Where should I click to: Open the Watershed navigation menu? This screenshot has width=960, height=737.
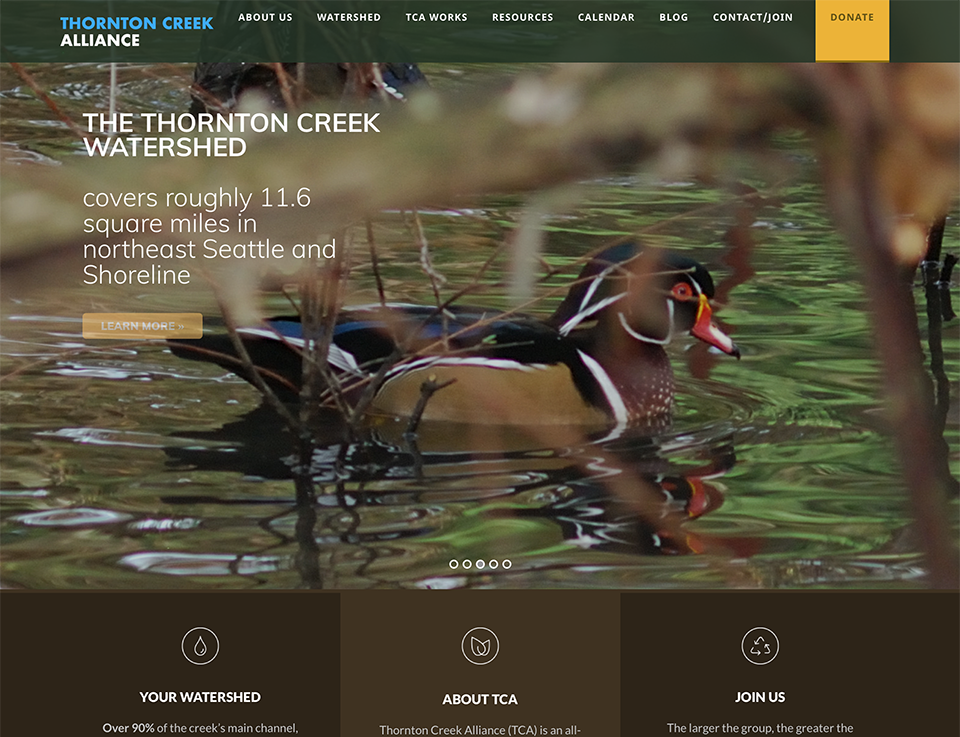pyautogui.click(x=348, y=17)
